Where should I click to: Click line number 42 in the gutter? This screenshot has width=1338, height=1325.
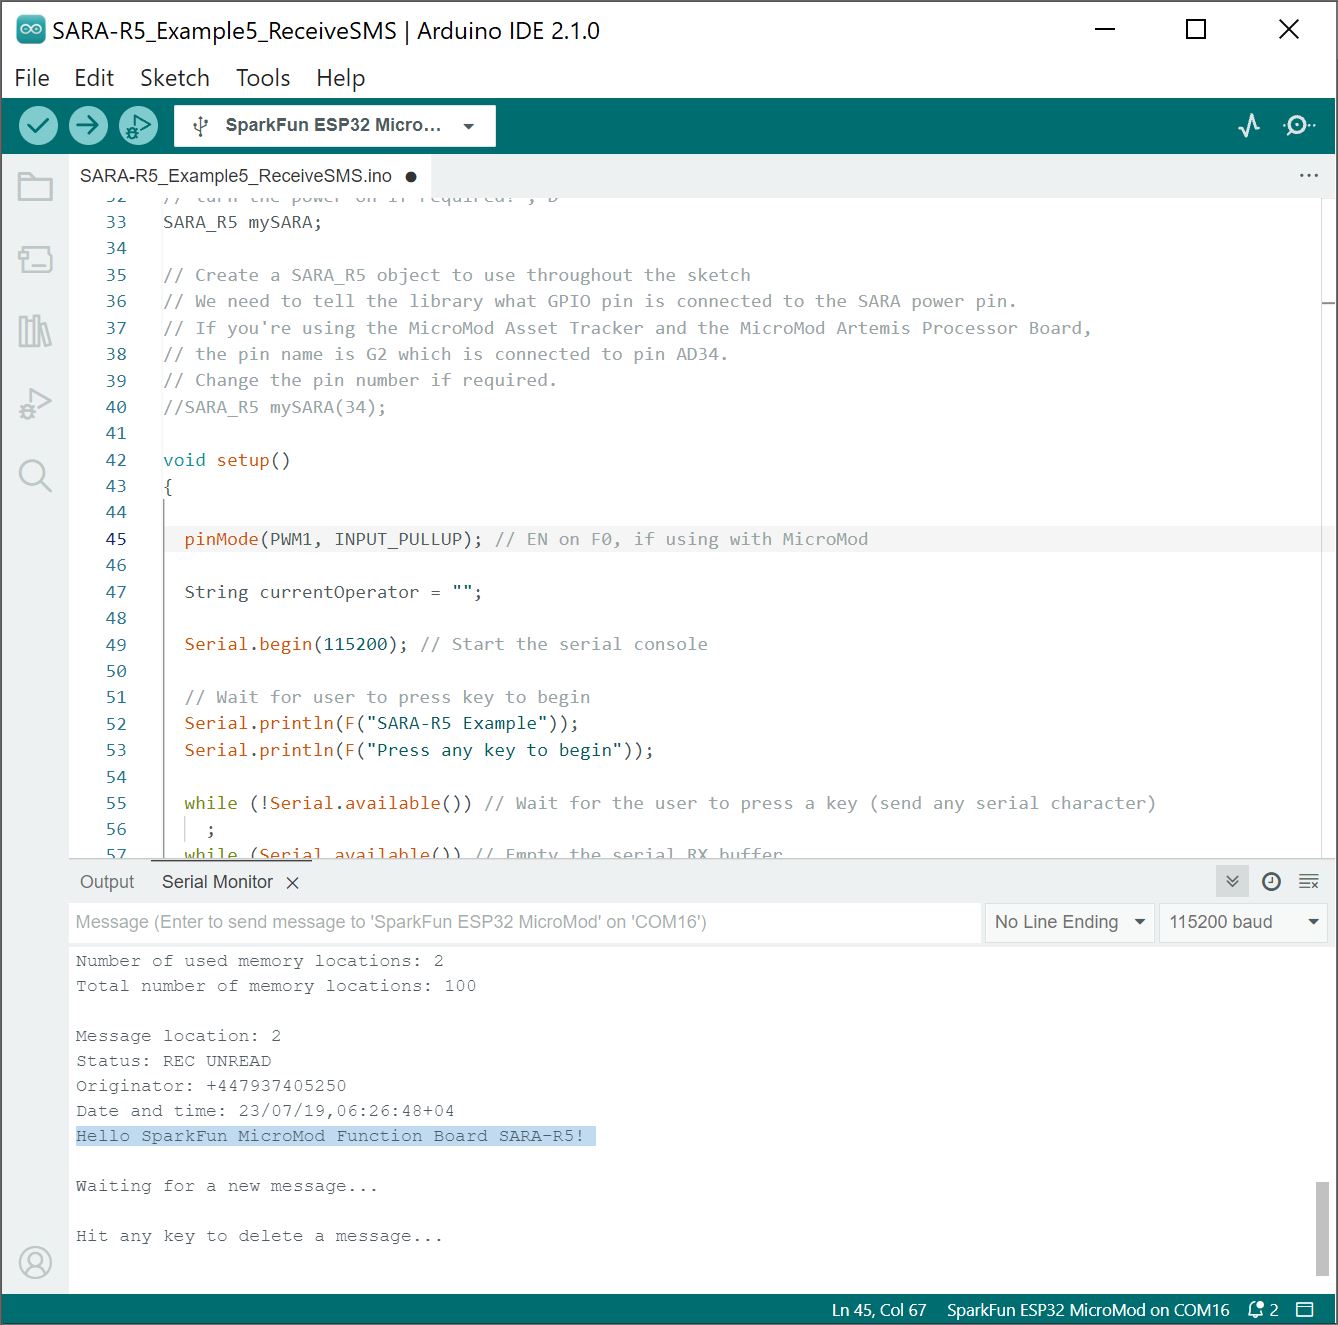click(116, 460)
